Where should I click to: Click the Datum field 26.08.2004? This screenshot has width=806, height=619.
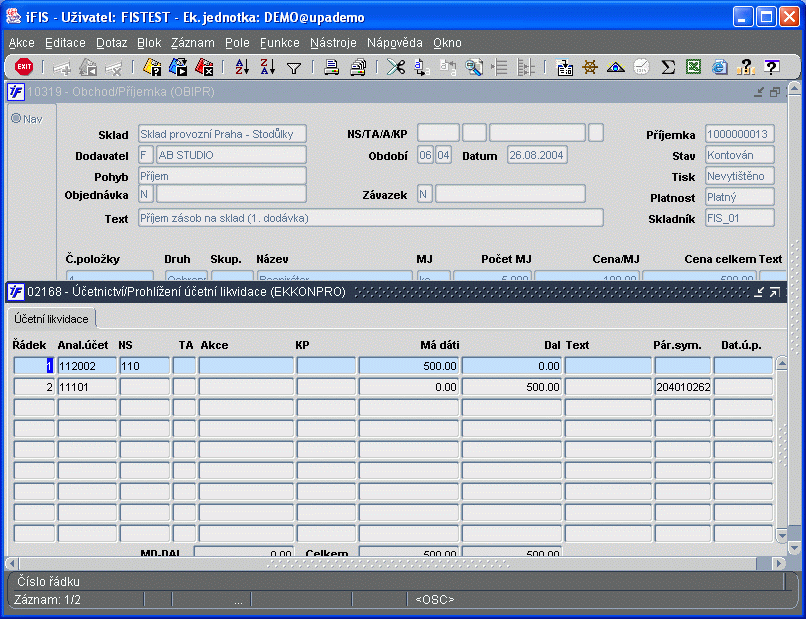[x=537, y=155]
